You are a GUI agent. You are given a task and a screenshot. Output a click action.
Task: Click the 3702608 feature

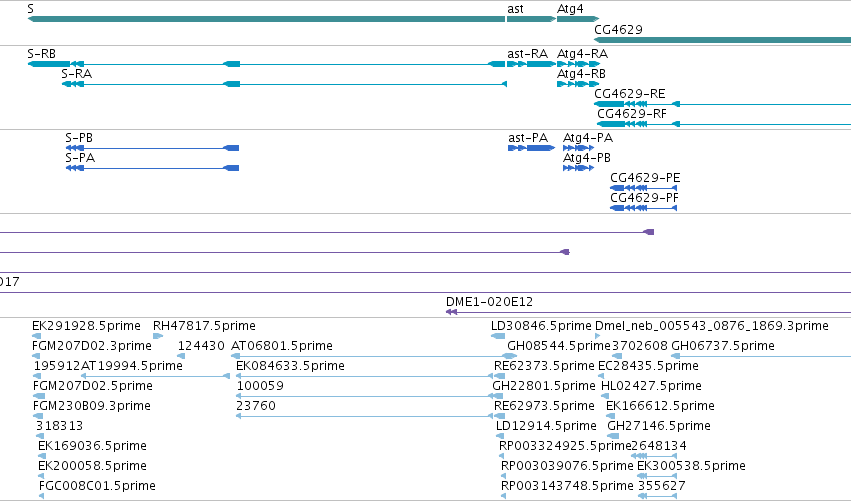[617, 356]
